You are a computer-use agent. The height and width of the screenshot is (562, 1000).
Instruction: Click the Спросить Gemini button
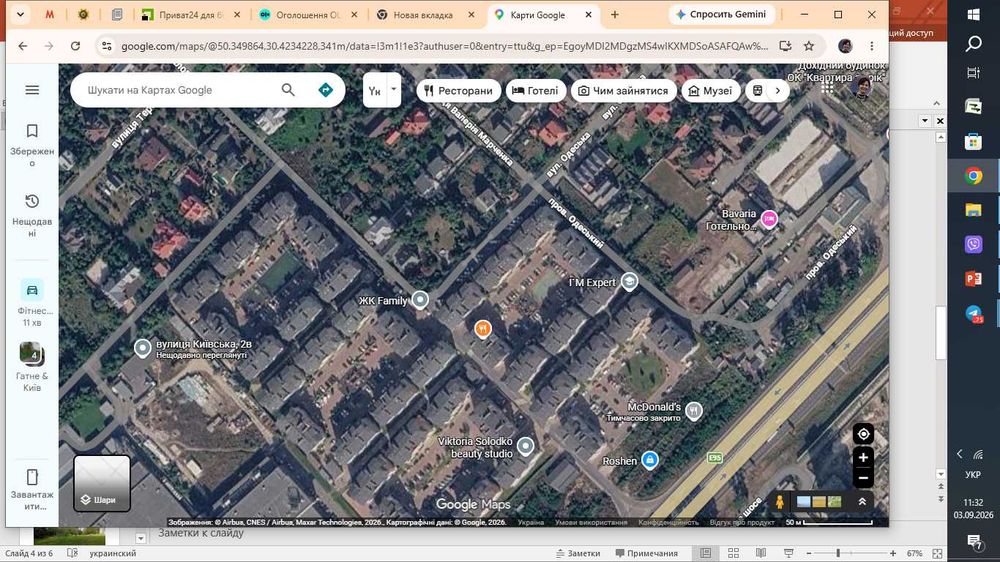(x=721, y=15)
